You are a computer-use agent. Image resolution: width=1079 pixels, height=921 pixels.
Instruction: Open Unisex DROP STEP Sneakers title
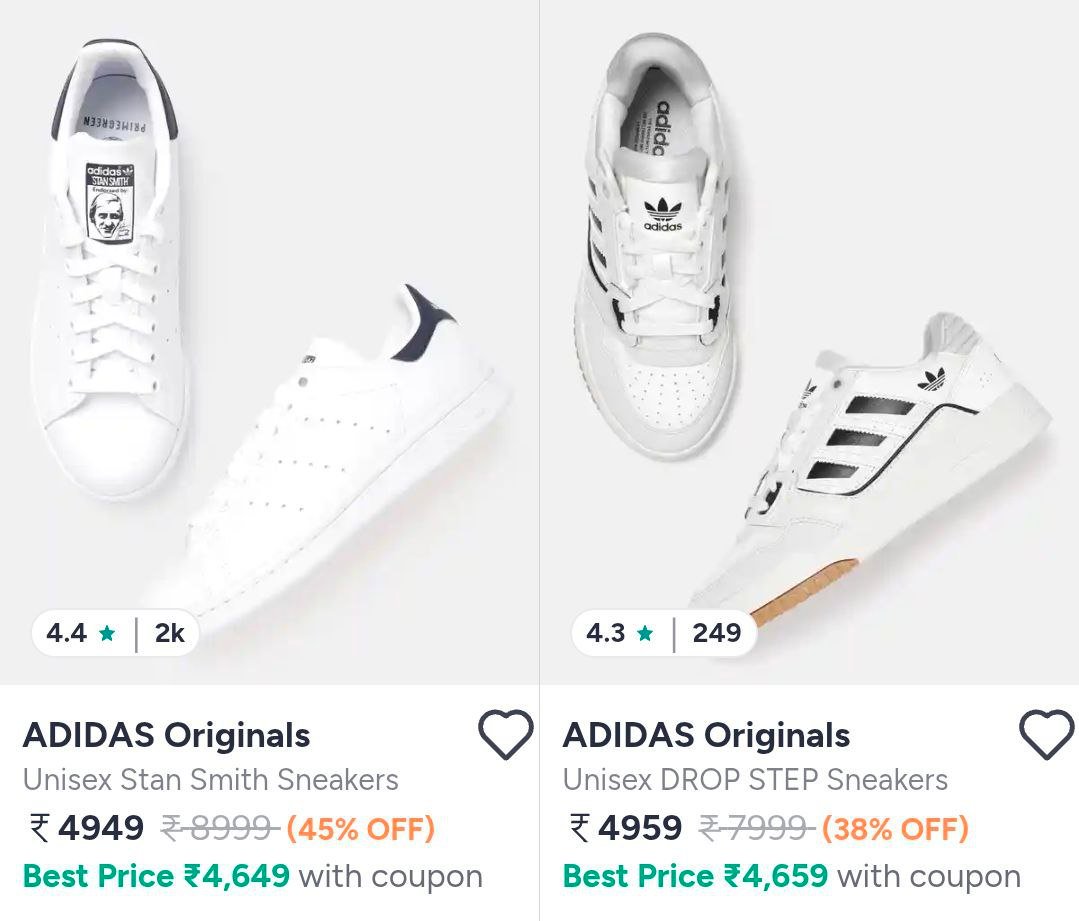click(755, 780)
